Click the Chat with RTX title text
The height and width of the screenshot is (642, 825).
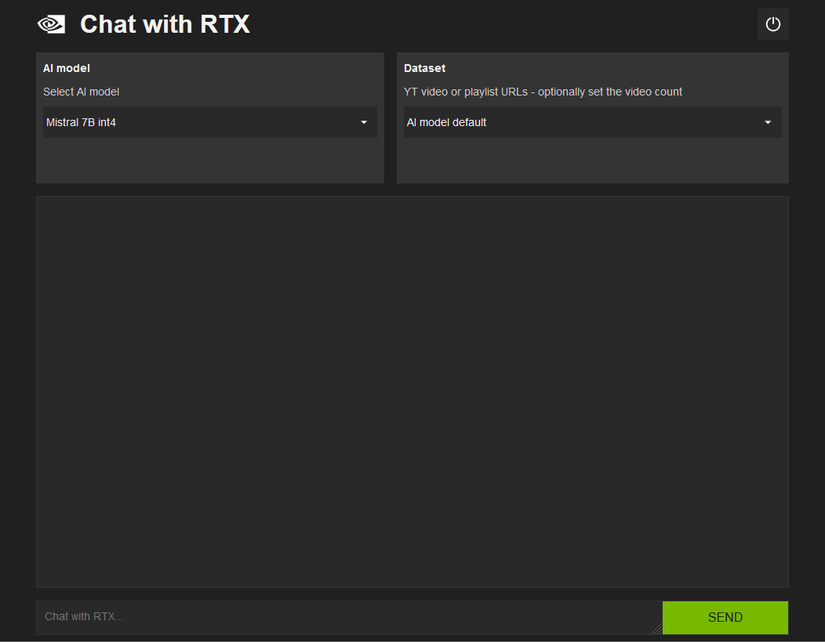coord(164,24)
